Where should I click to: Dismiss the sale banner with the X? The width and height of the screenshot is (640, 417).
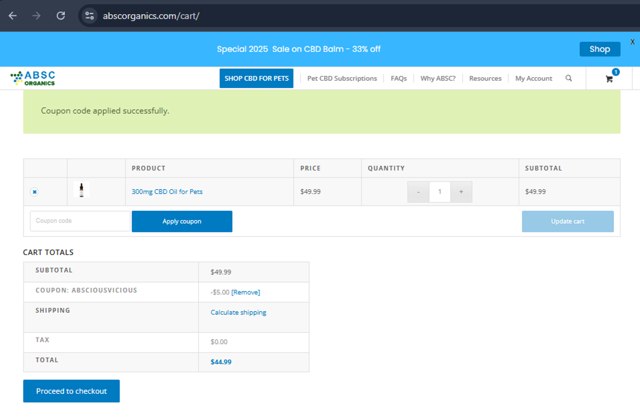[x=632, y=42]
